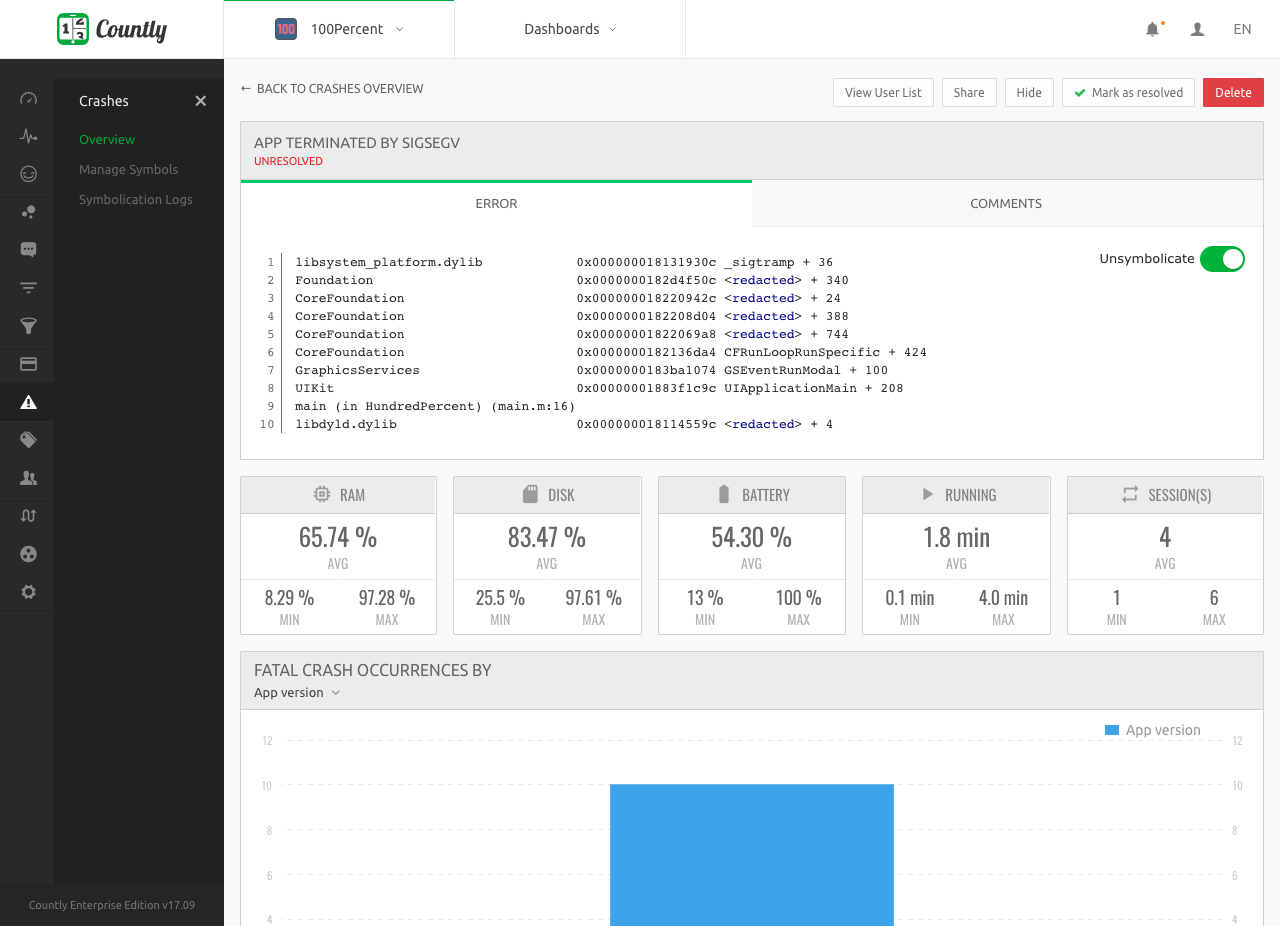
Task: Open the users people sidebar icon
Action: [x=28, y=478]
